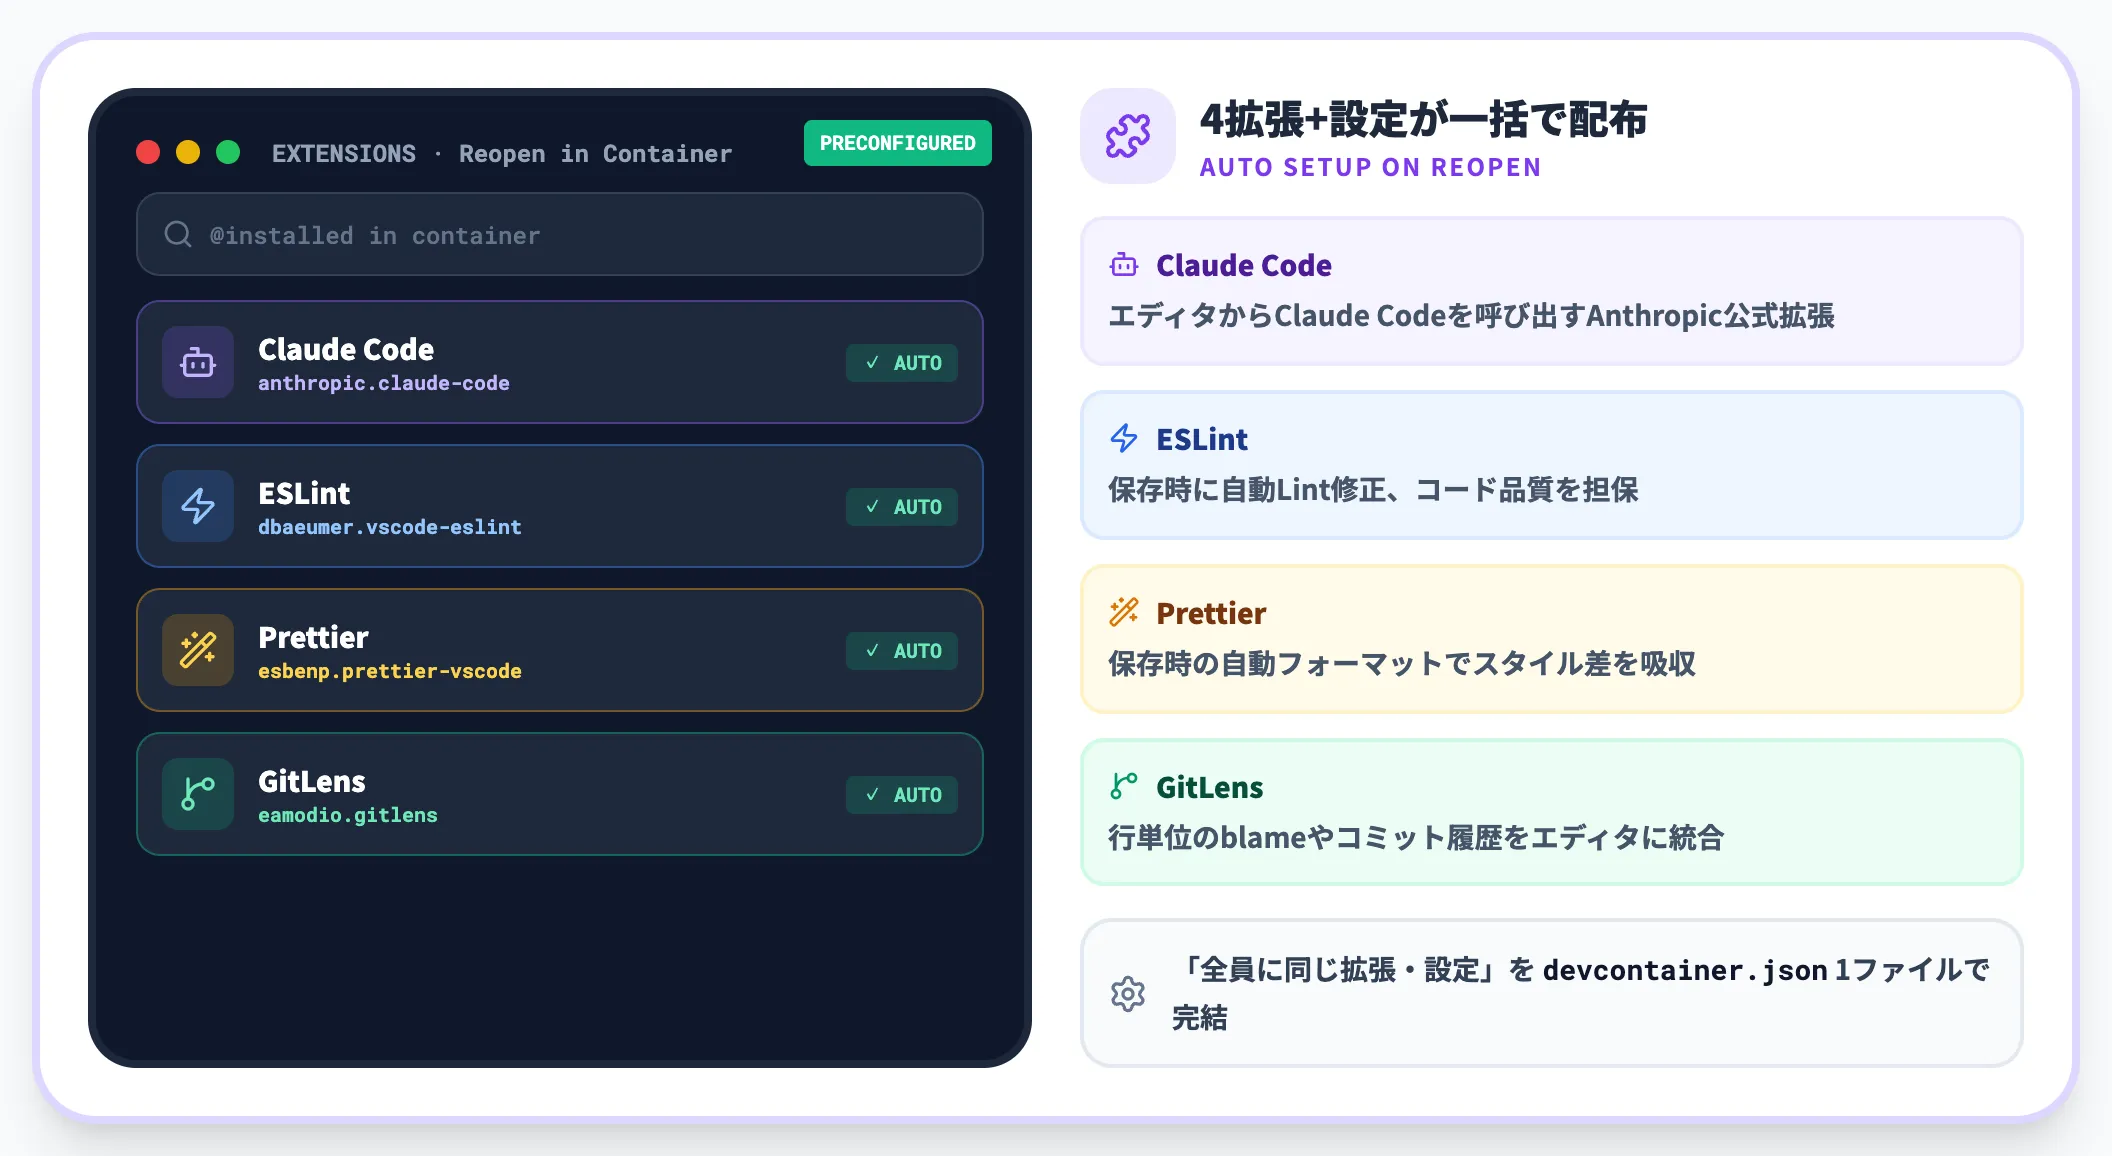
Task: Select the Claude Code extension title in the list
Action: [346, 349]
